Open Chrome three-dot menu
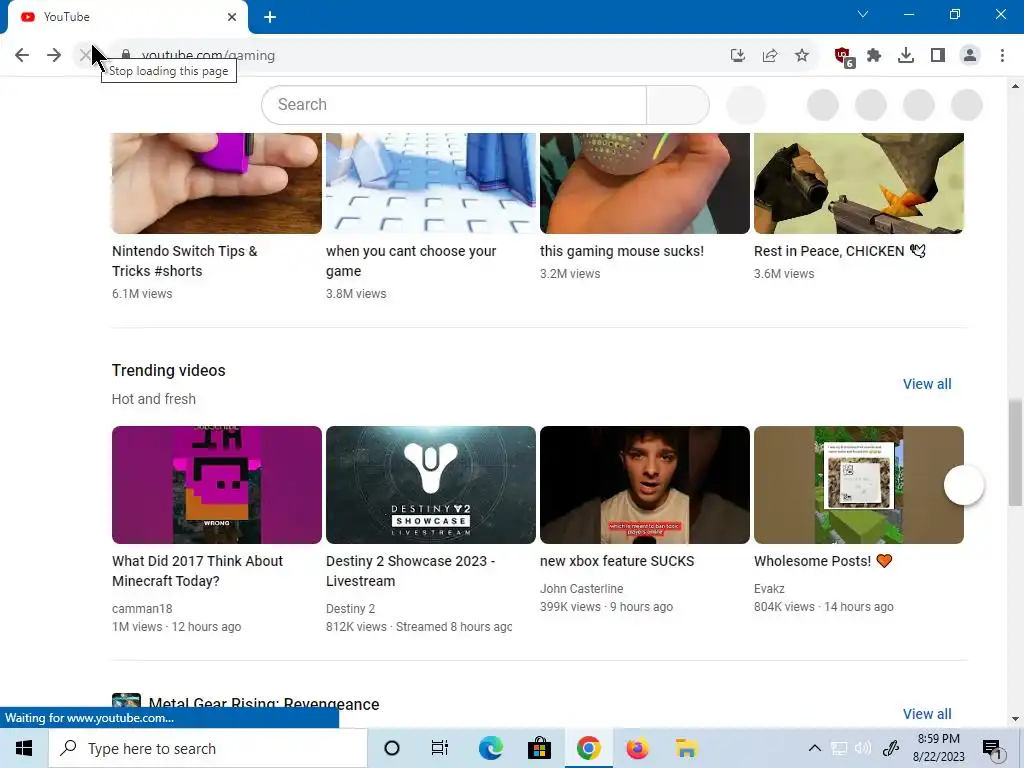Image resolution: width=1024 pixels, height=768 pixels. click(x=1002, y=56)
